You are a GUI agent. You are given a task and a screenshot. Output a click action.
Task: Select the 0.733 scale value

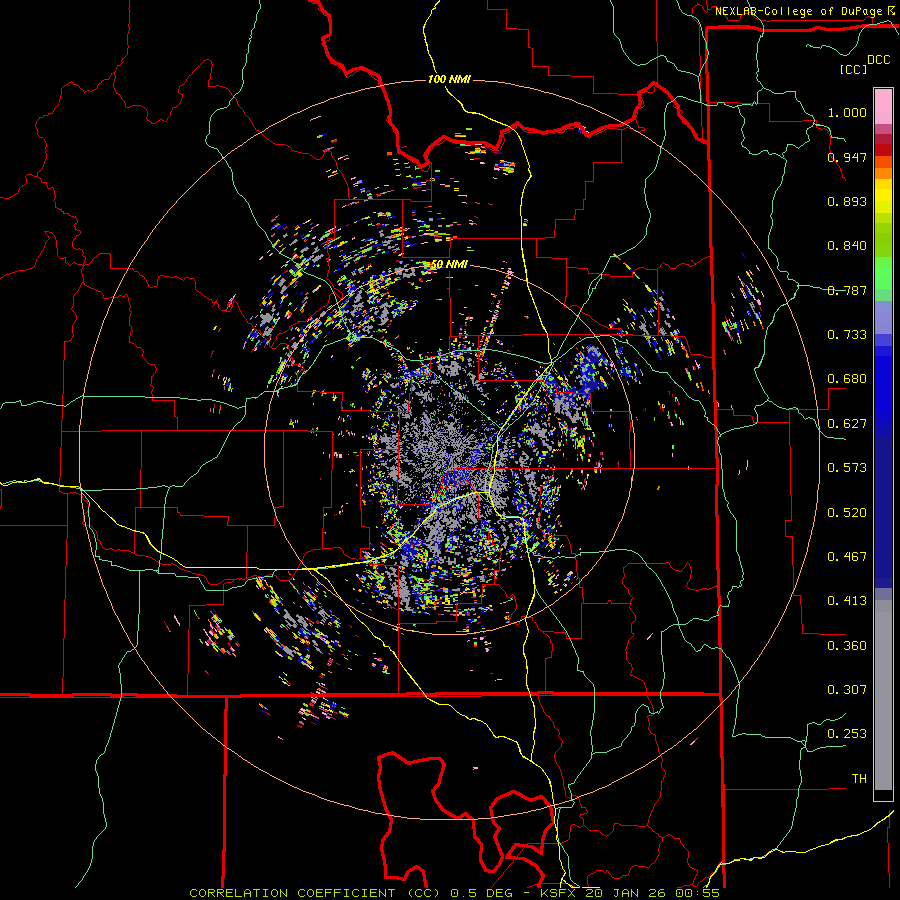click(847, 335)
